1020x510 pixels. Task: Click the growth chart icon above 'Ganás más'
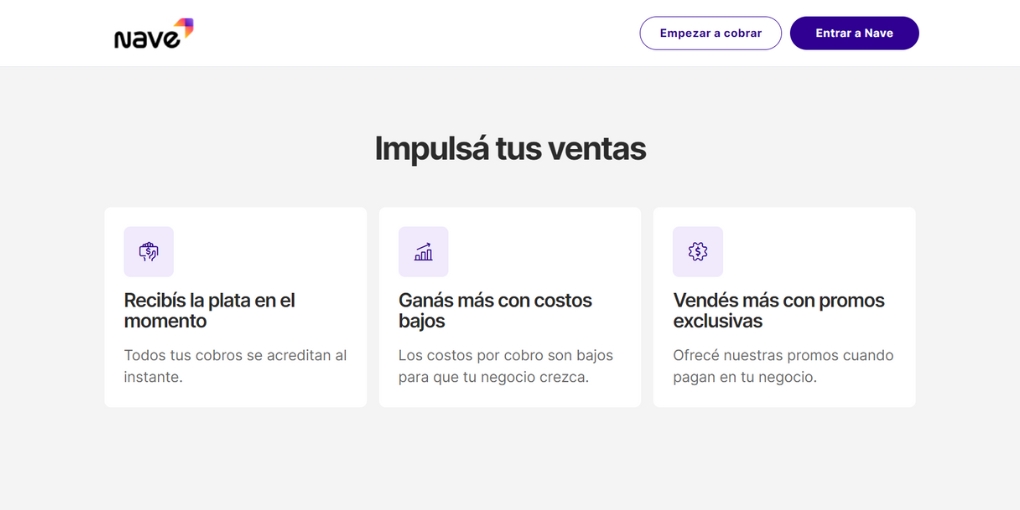(x=423, y=252)
